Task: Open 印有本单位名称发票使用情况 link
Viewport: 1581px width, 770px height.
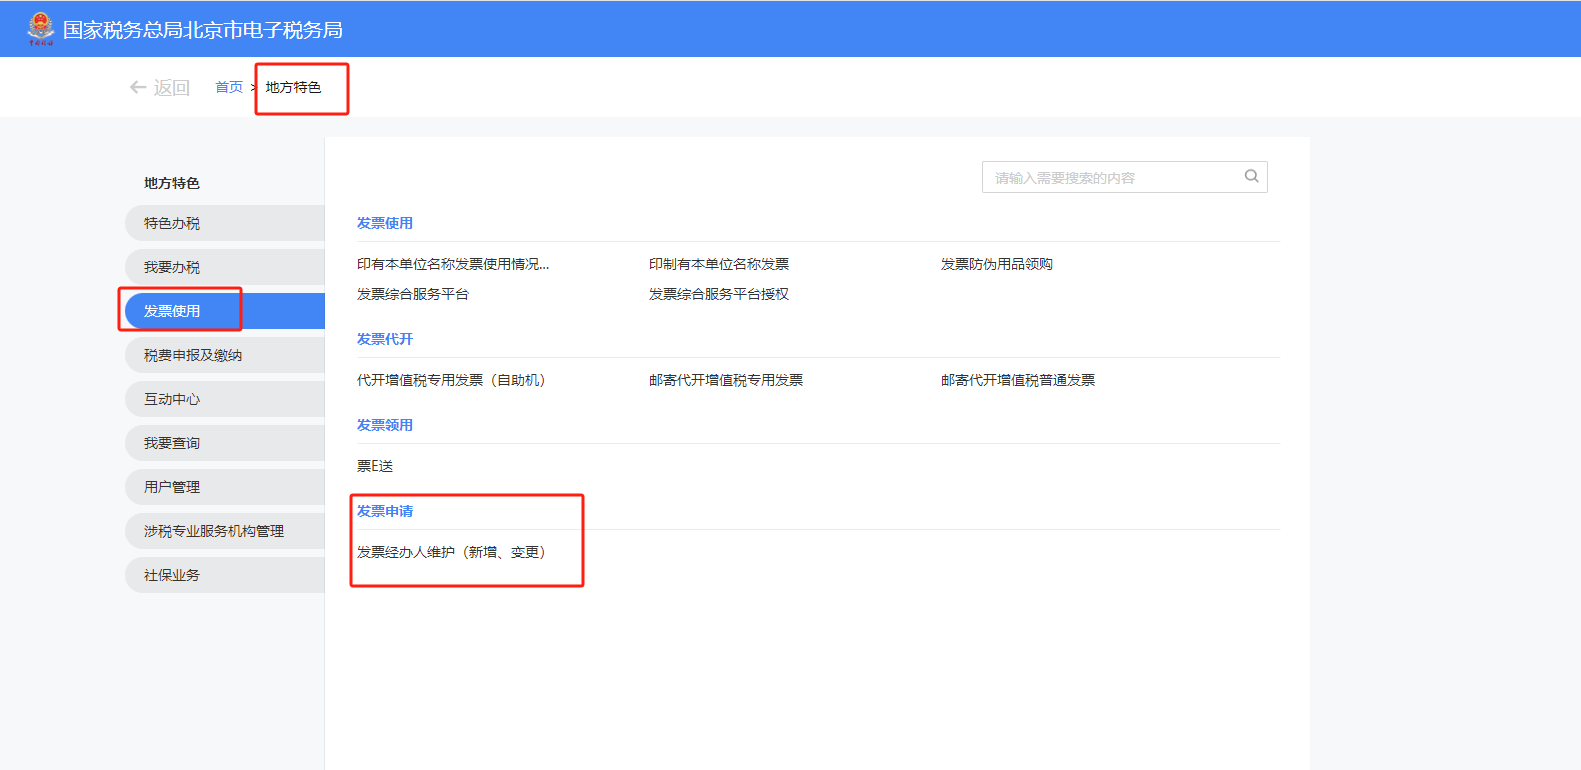Action: pos(453,264)
